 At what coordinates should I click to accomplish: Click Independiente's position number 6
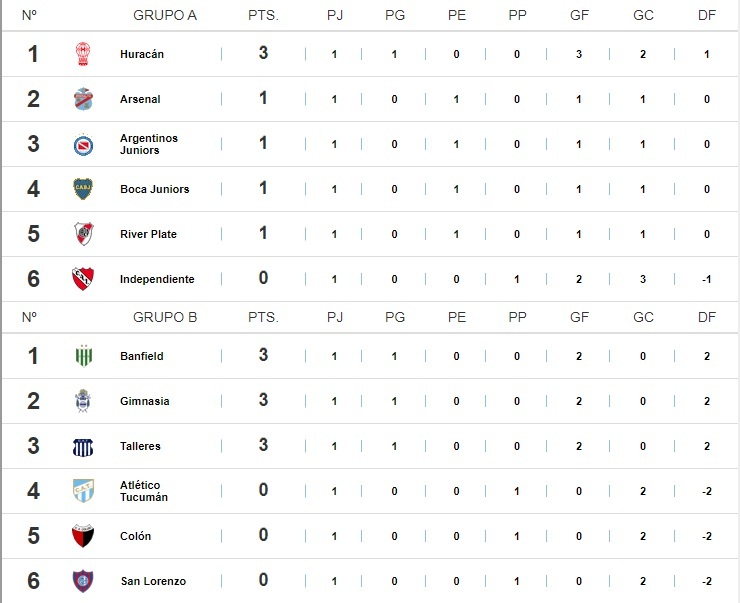tap(33, 279)
